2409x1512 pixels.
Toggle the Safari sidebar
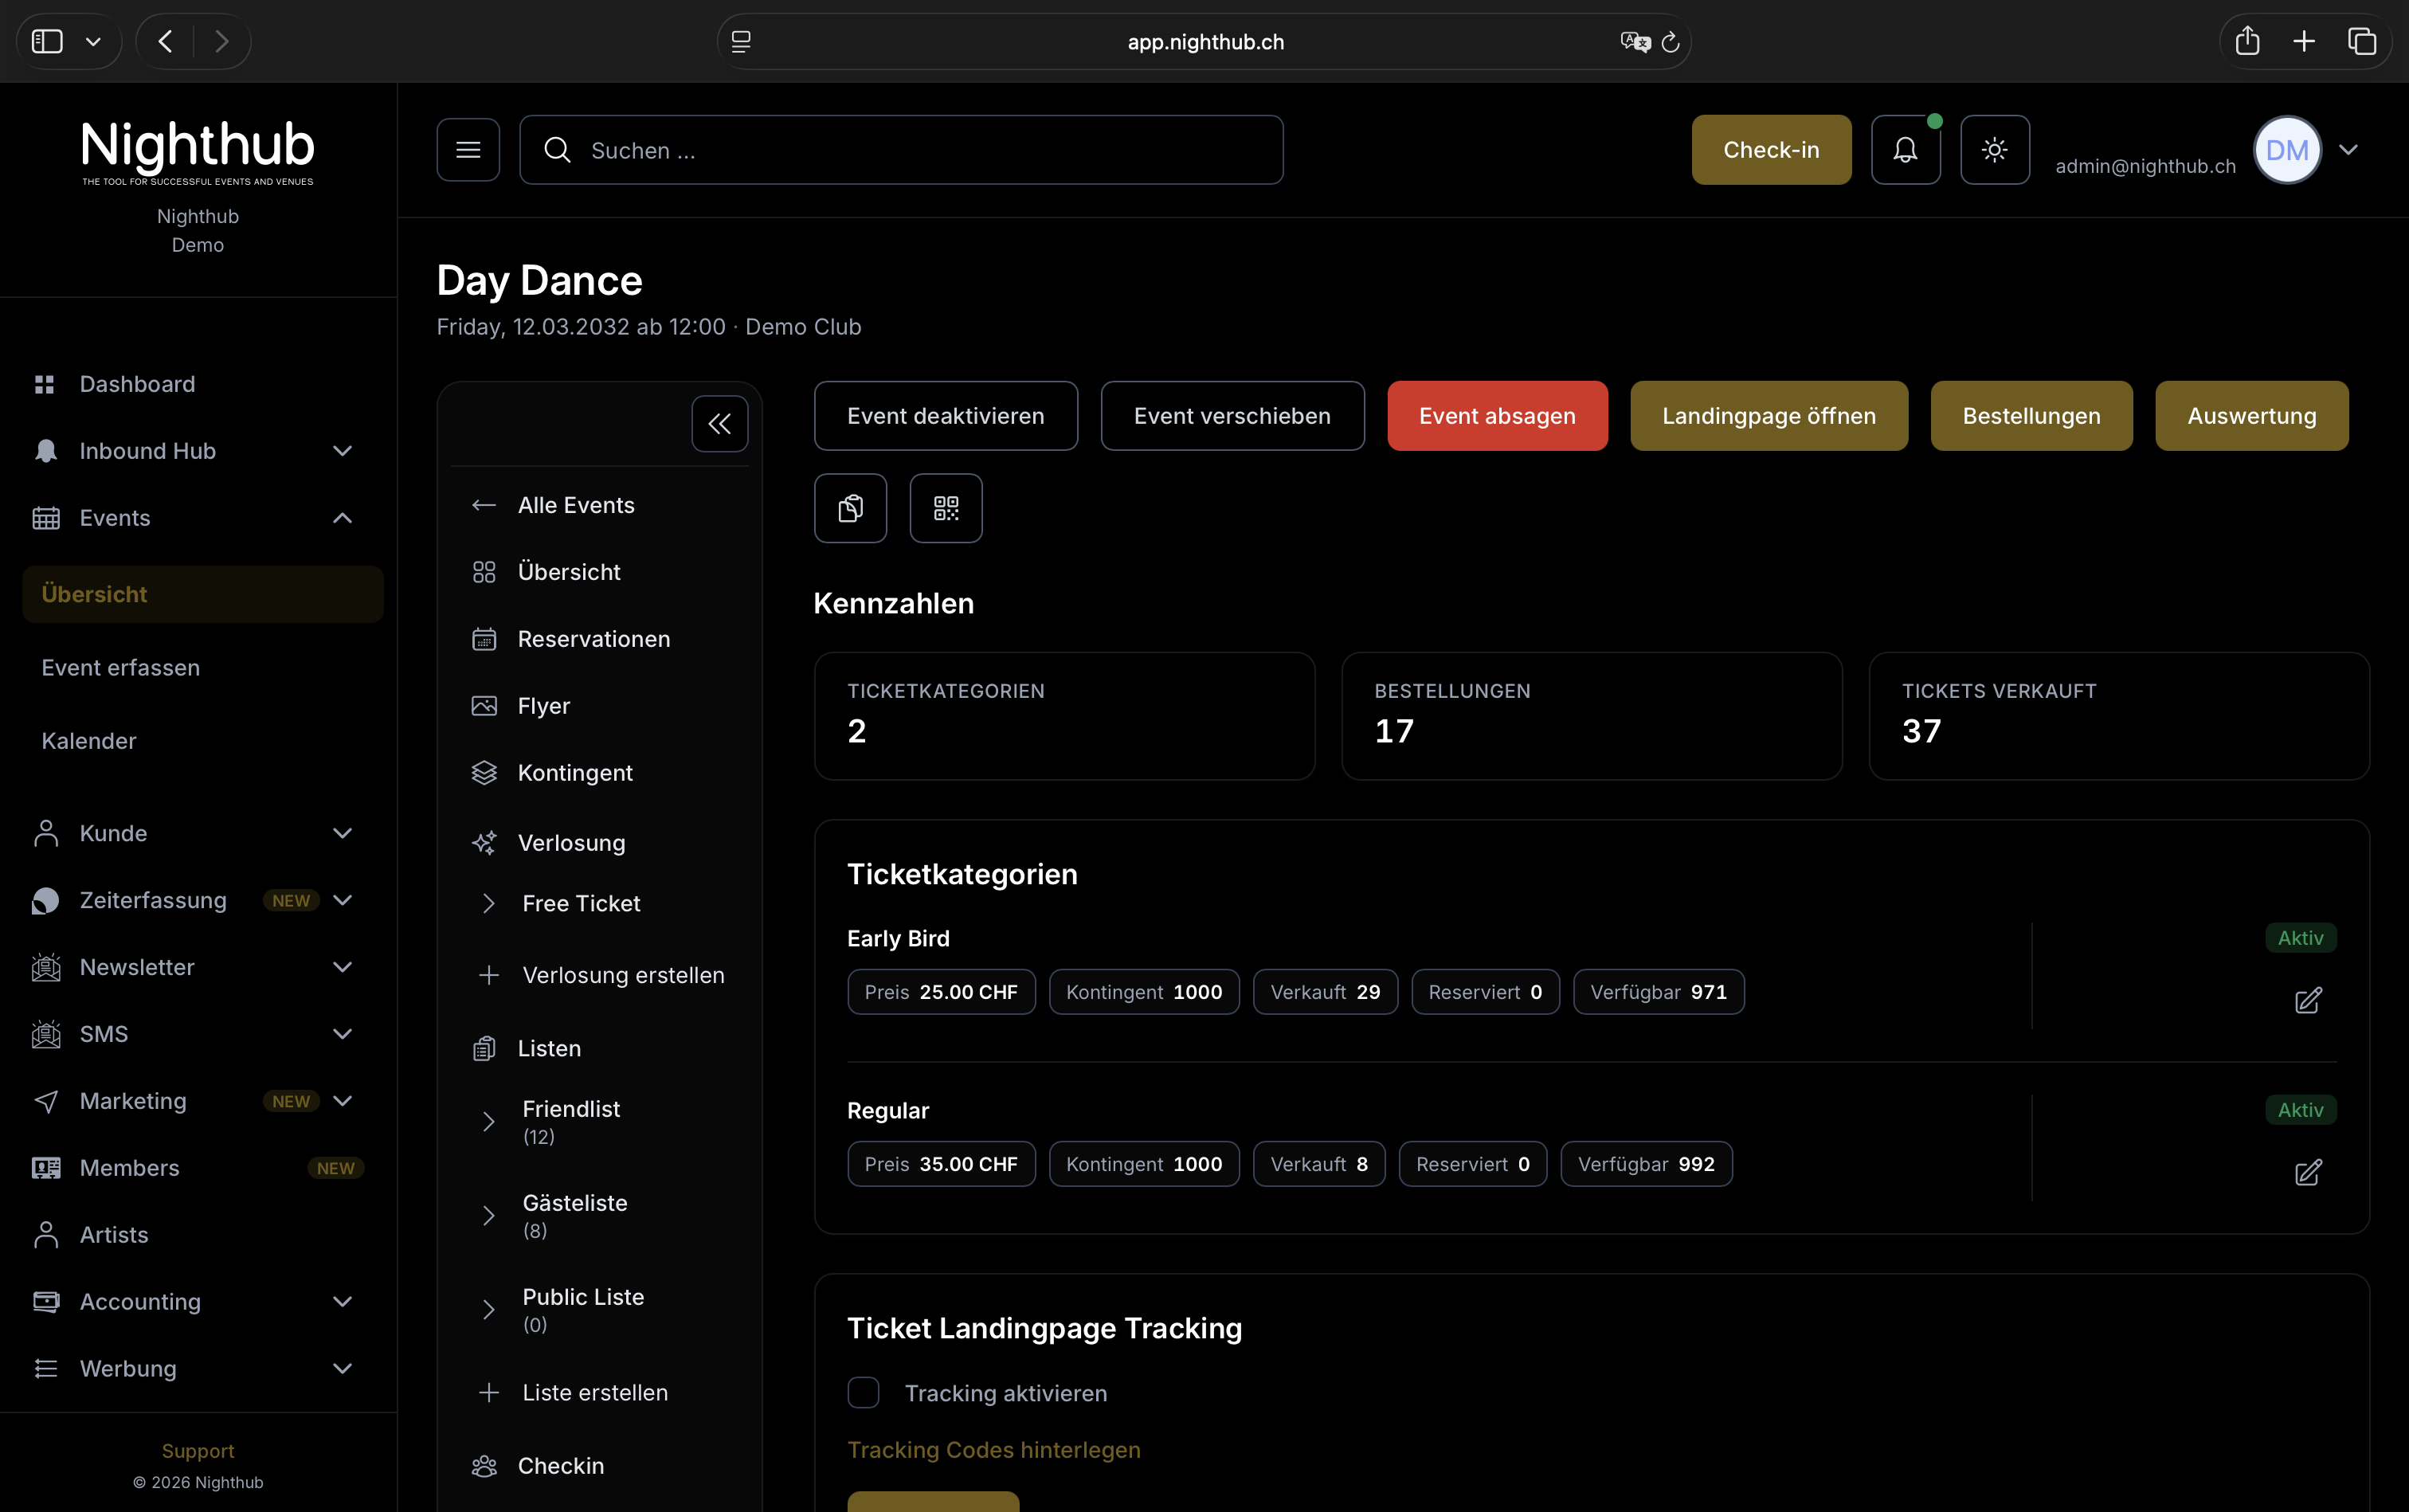[47, 41]
